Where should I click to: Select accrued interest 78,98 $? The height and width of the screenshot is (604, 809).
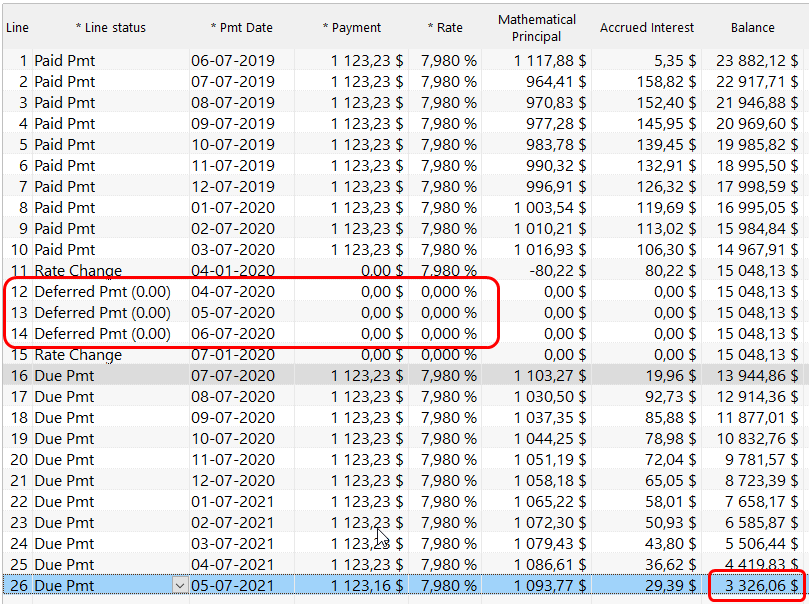click(670, 439)
